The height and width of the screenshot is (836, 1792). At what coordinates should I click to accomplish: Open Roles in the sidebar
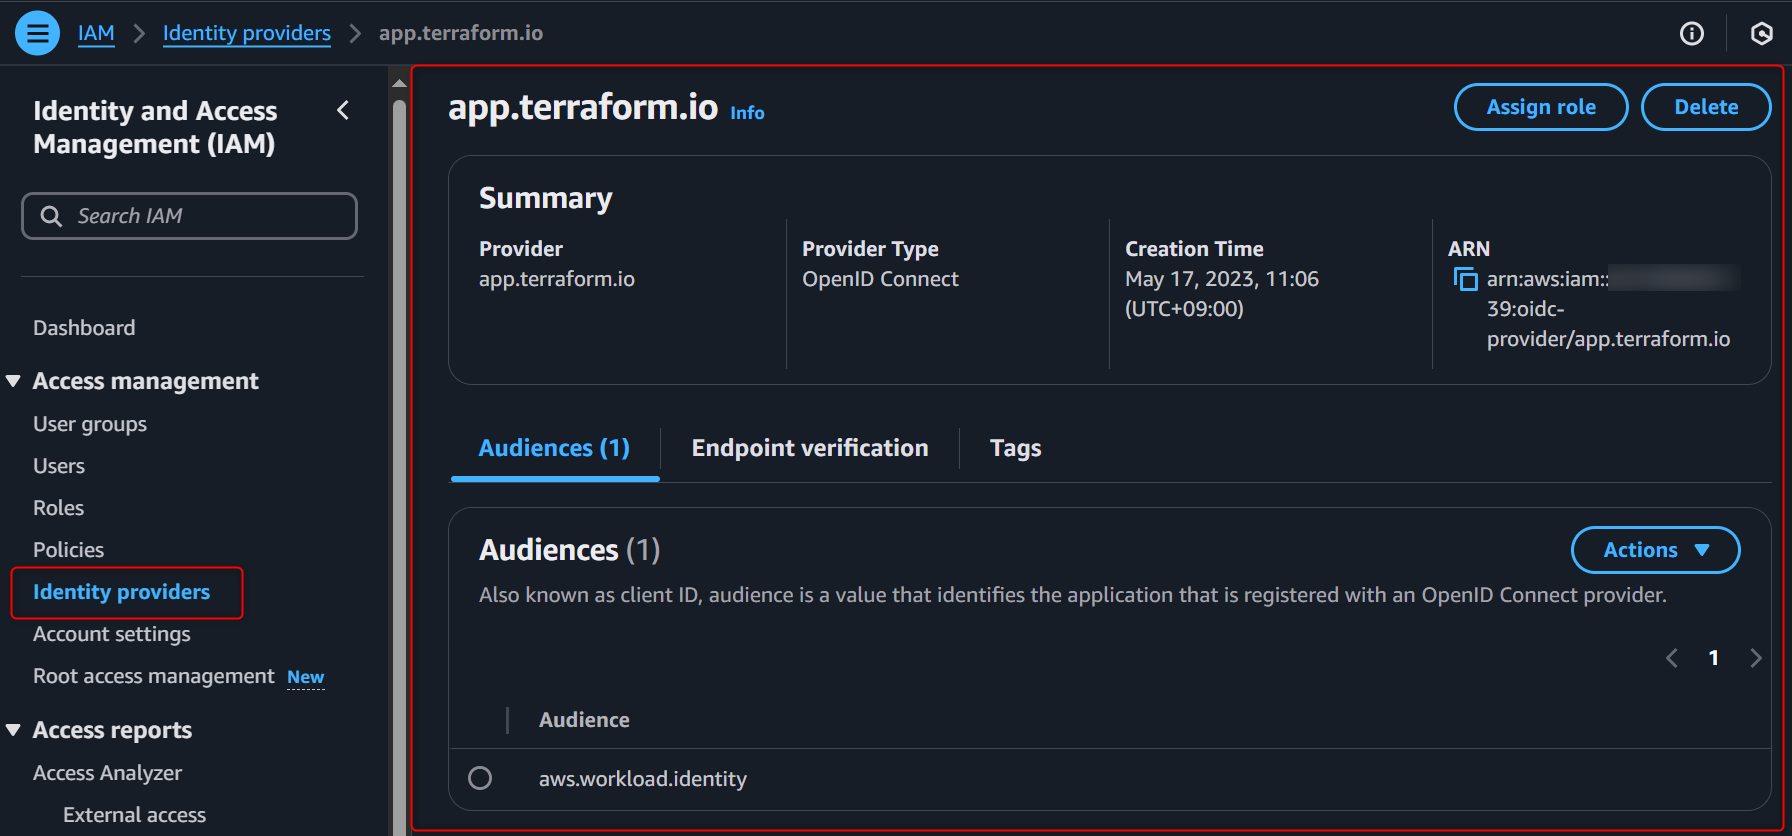point(58,508)
